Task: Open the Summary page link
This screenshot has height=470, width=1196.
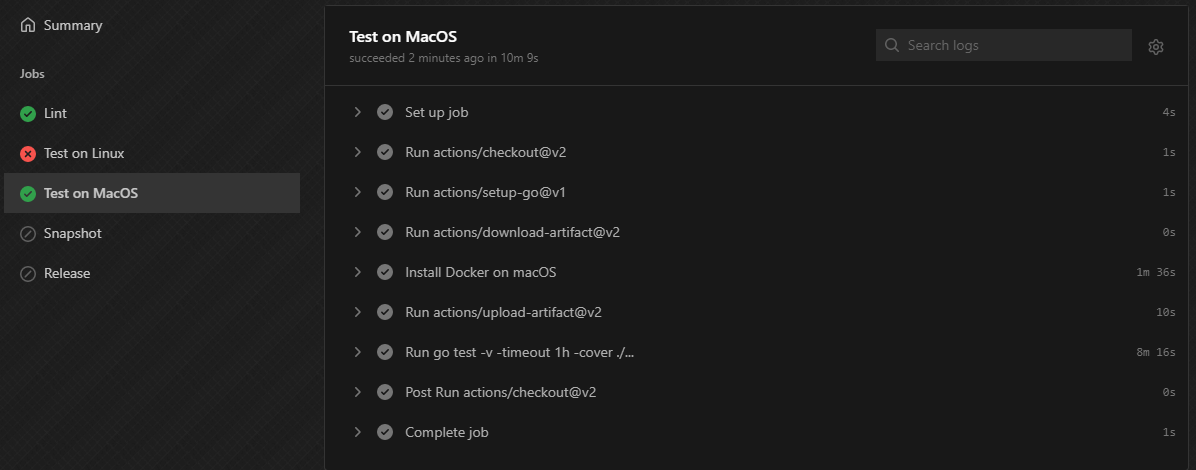Action: (72, 25)
